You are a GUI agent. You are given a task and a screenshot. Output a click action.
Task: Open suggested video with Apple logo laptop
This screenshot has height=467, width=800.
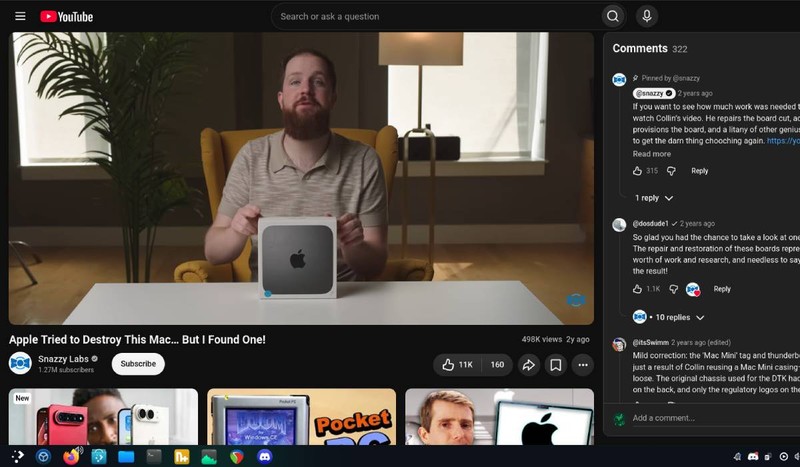pos(499,416)
